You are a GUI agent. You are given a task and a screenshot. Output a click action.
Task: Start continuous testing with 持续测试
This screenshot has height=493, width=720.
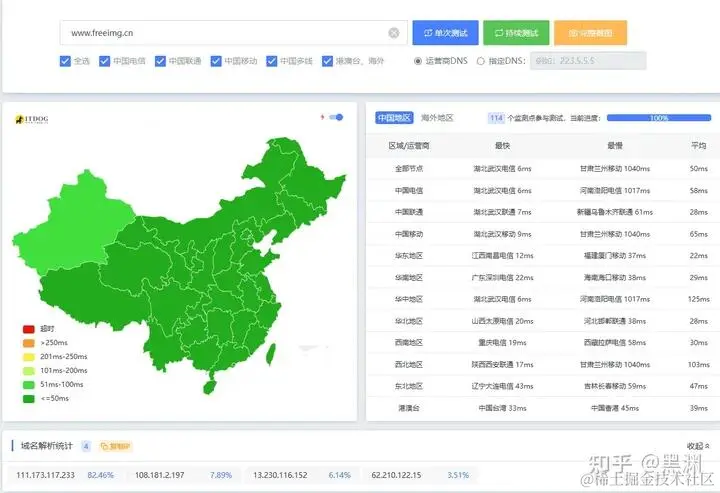click(516, 33)
